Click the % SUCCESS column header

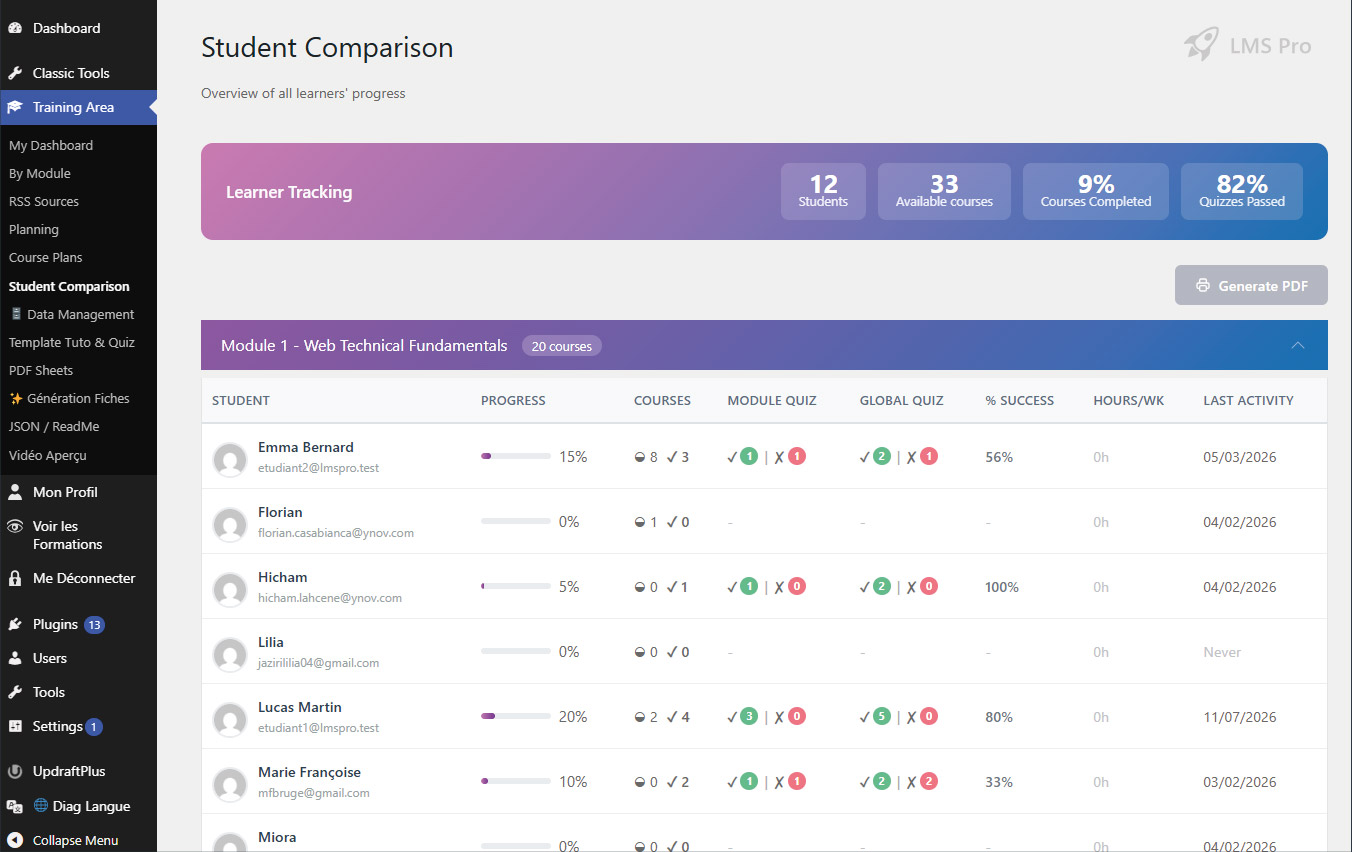tap(1019, 400)
